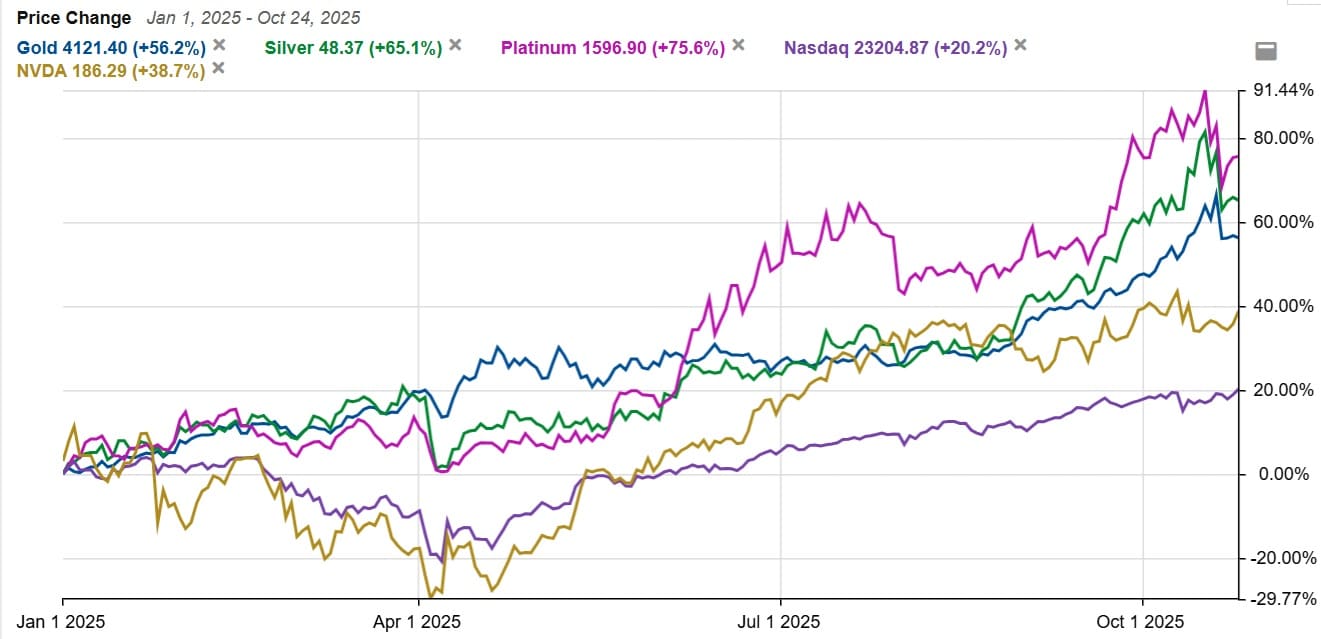Image resolution: width=1321 pixels, height=639 pixels.
Task: Click the Jan 1 2025 axis label
Action: tap(63, 622)
